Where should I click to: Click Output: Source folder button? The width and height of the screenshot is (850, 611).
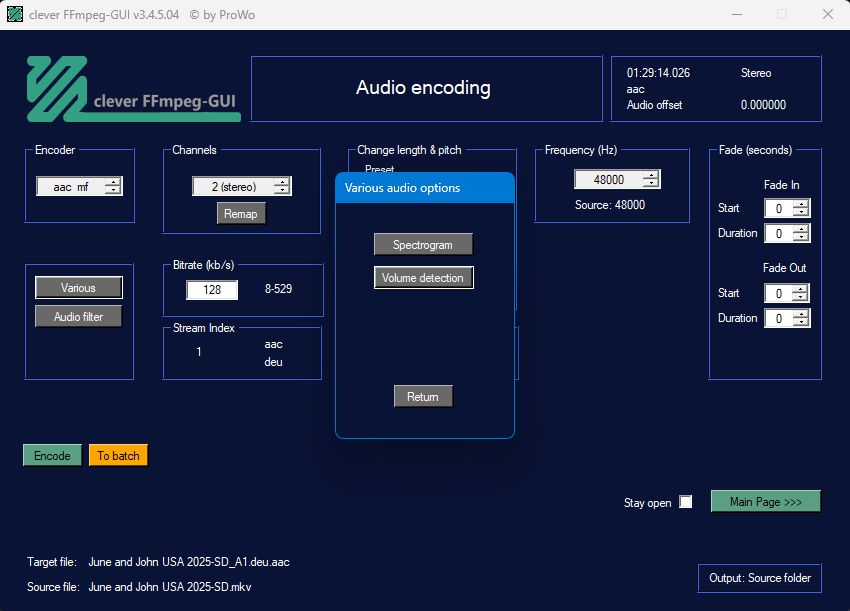pos(759,578)
